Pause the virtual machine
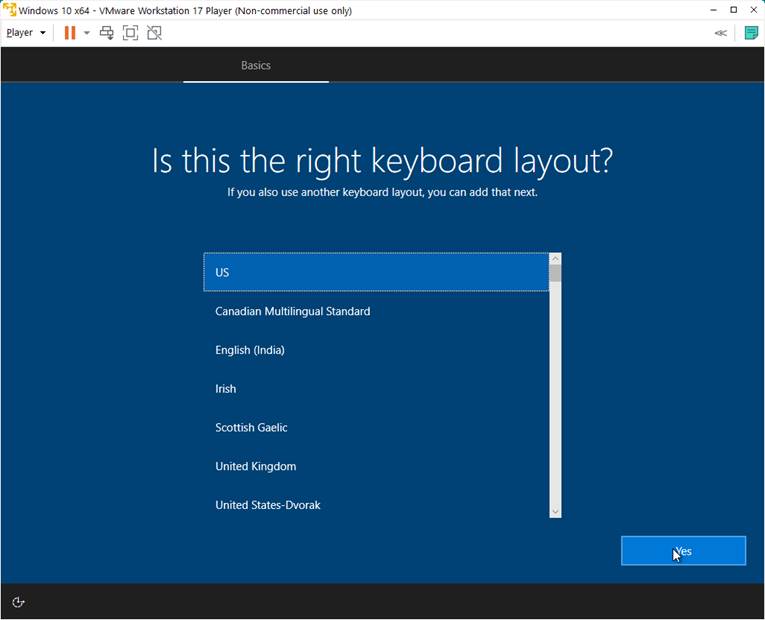Image resolution: width=765 pixels, height=620 pixels. 70,33
